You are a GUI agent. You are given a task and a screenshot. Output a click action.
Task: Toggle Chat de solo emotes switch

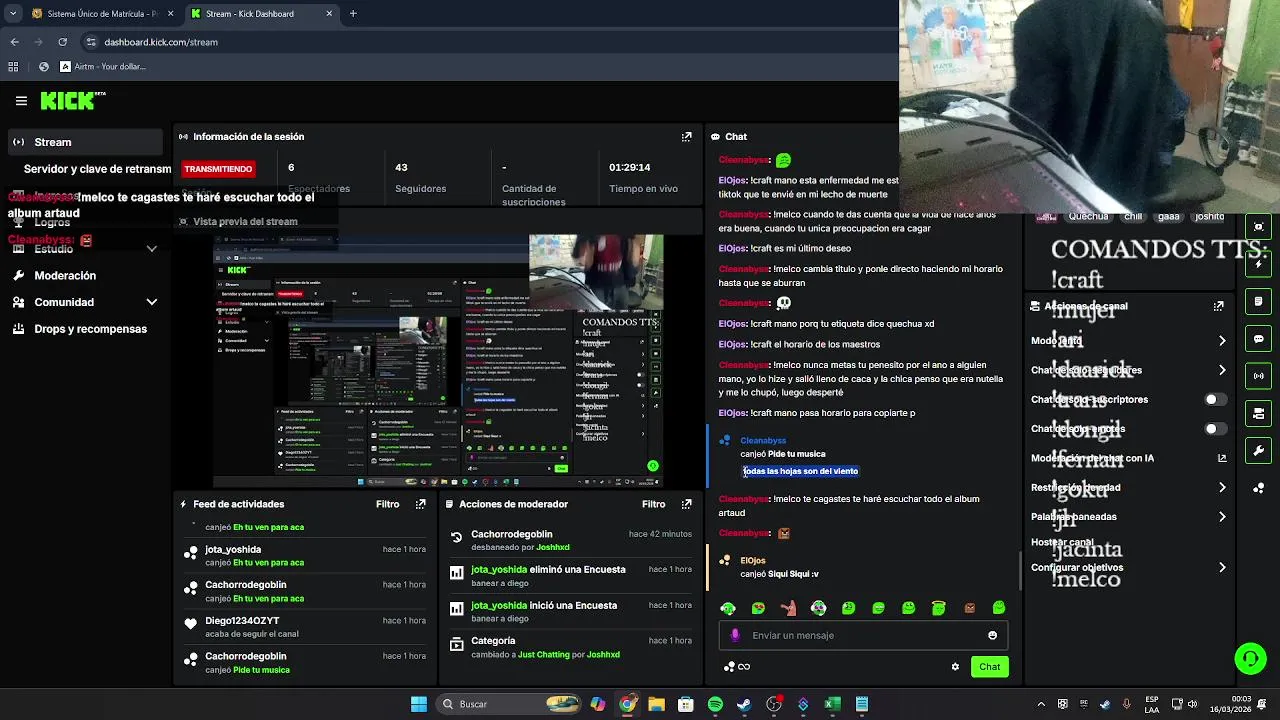tap(1215, 429)
